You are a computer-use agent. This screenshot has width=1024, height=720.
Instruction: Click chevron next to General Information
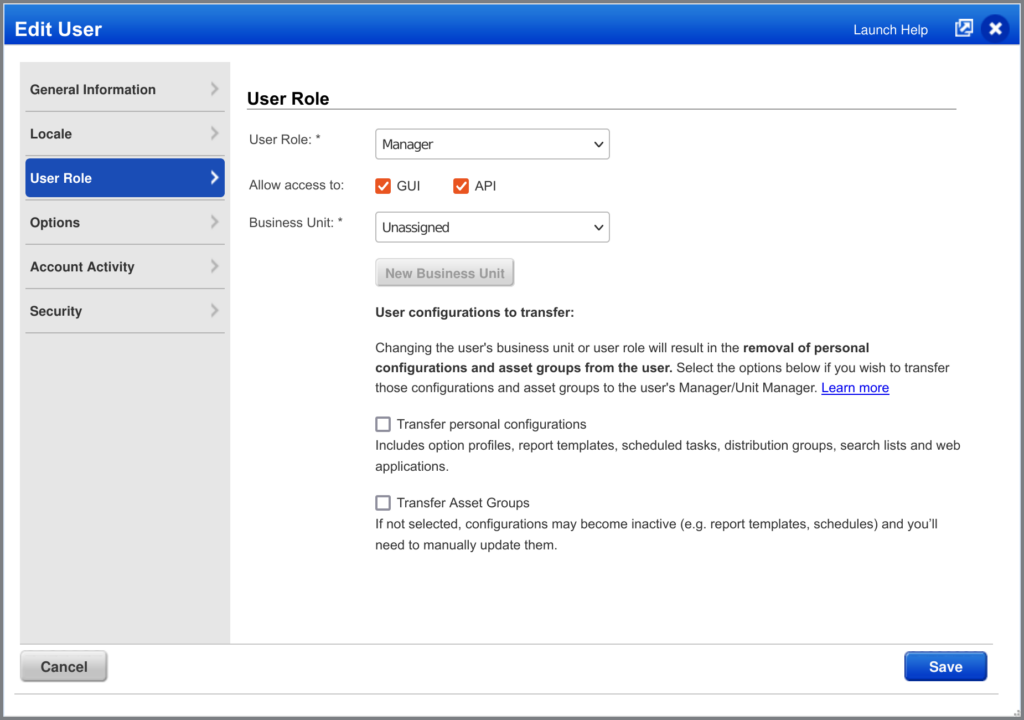[214, 89]
